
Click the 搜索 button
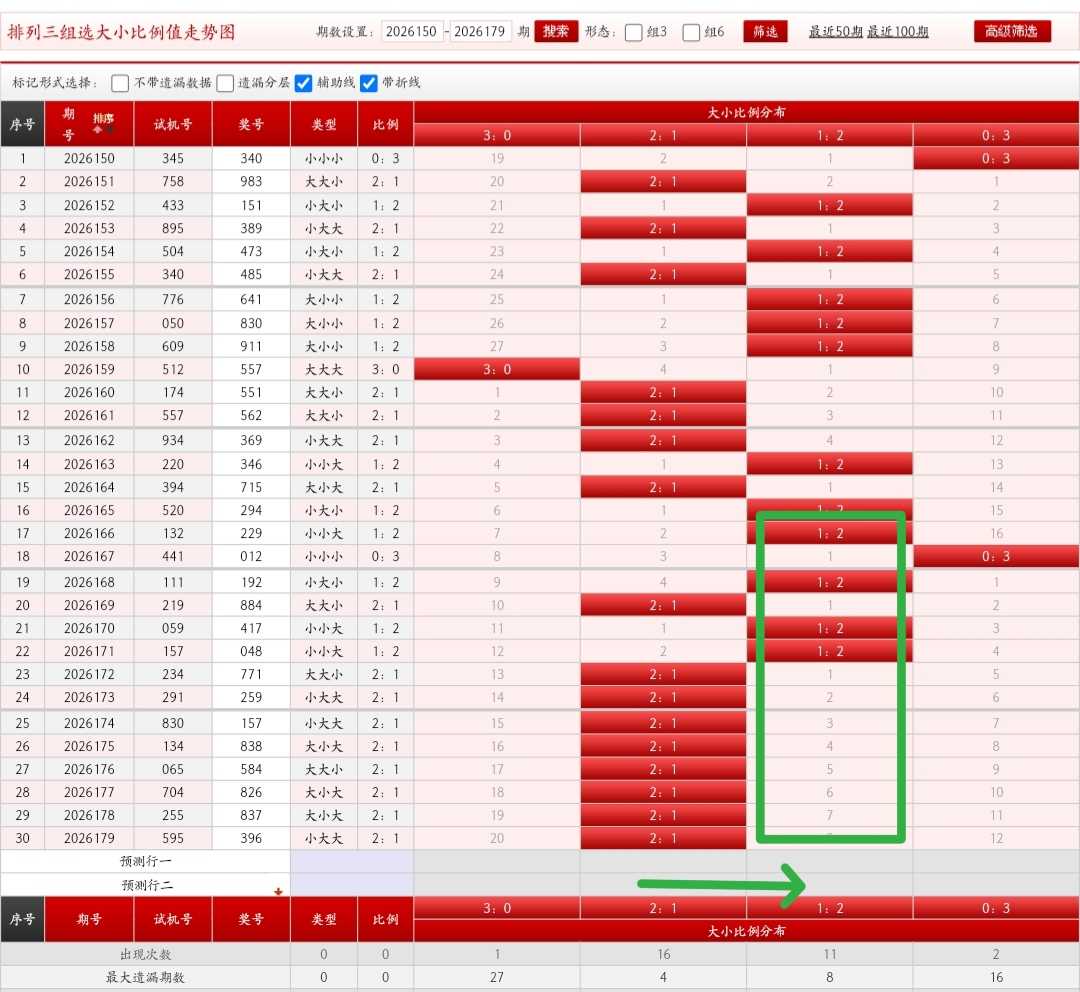point(556,31)
